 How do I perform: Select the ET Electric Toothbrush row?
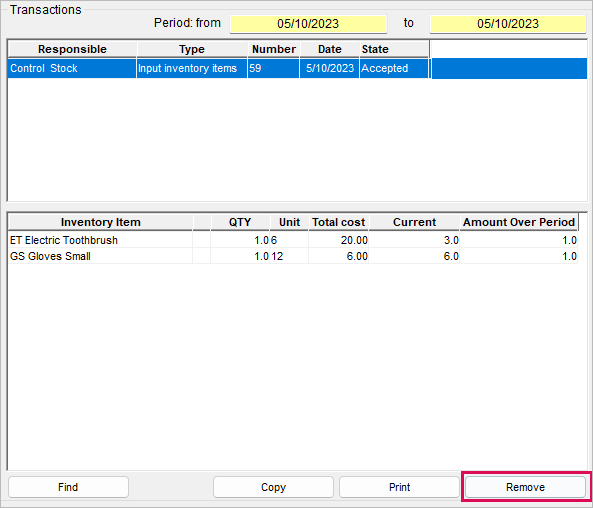click(x=293, y=240)
